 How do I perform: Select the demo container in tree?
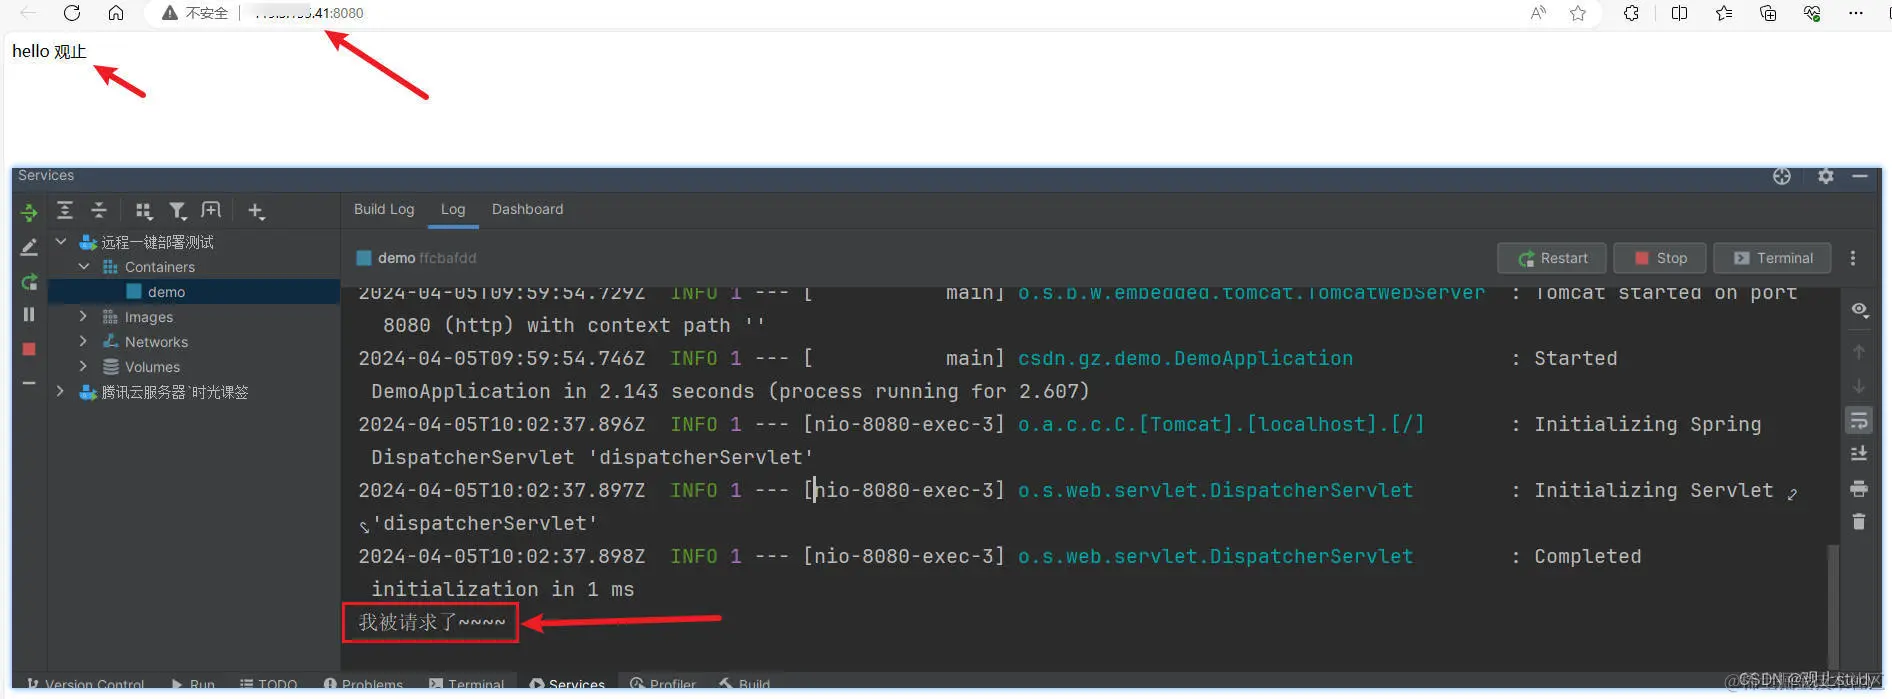[x=194, y=292]
